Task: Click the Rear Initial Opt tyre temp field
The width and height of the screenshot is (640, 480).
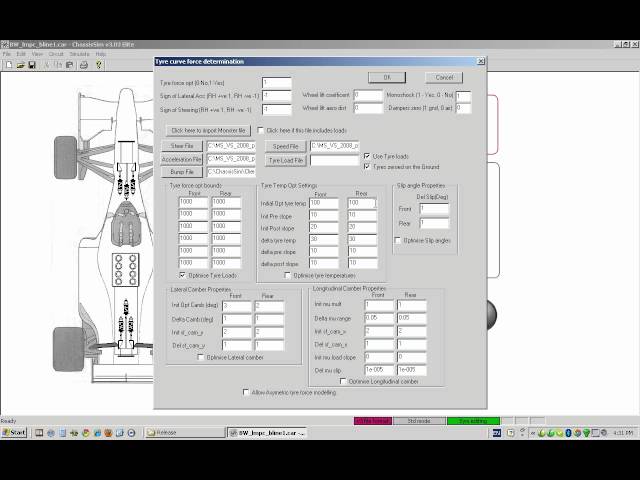Action: click(x=362, y=203)
